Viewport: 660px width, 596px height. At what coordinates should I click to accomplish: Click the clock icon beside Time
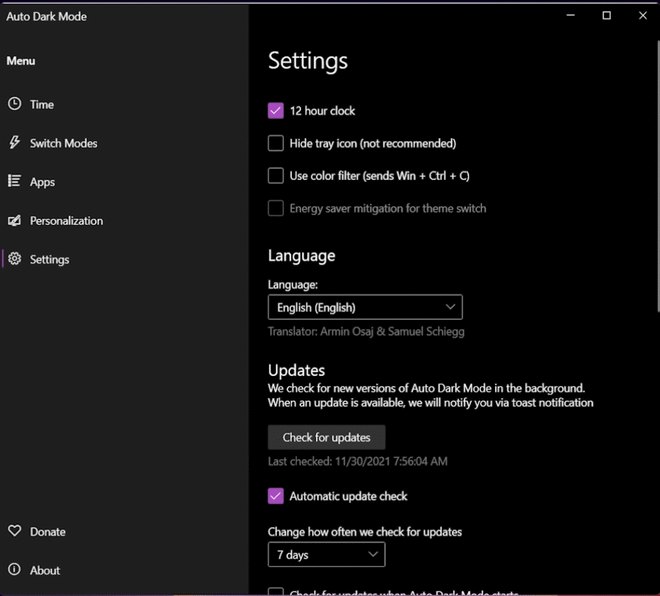14,104
